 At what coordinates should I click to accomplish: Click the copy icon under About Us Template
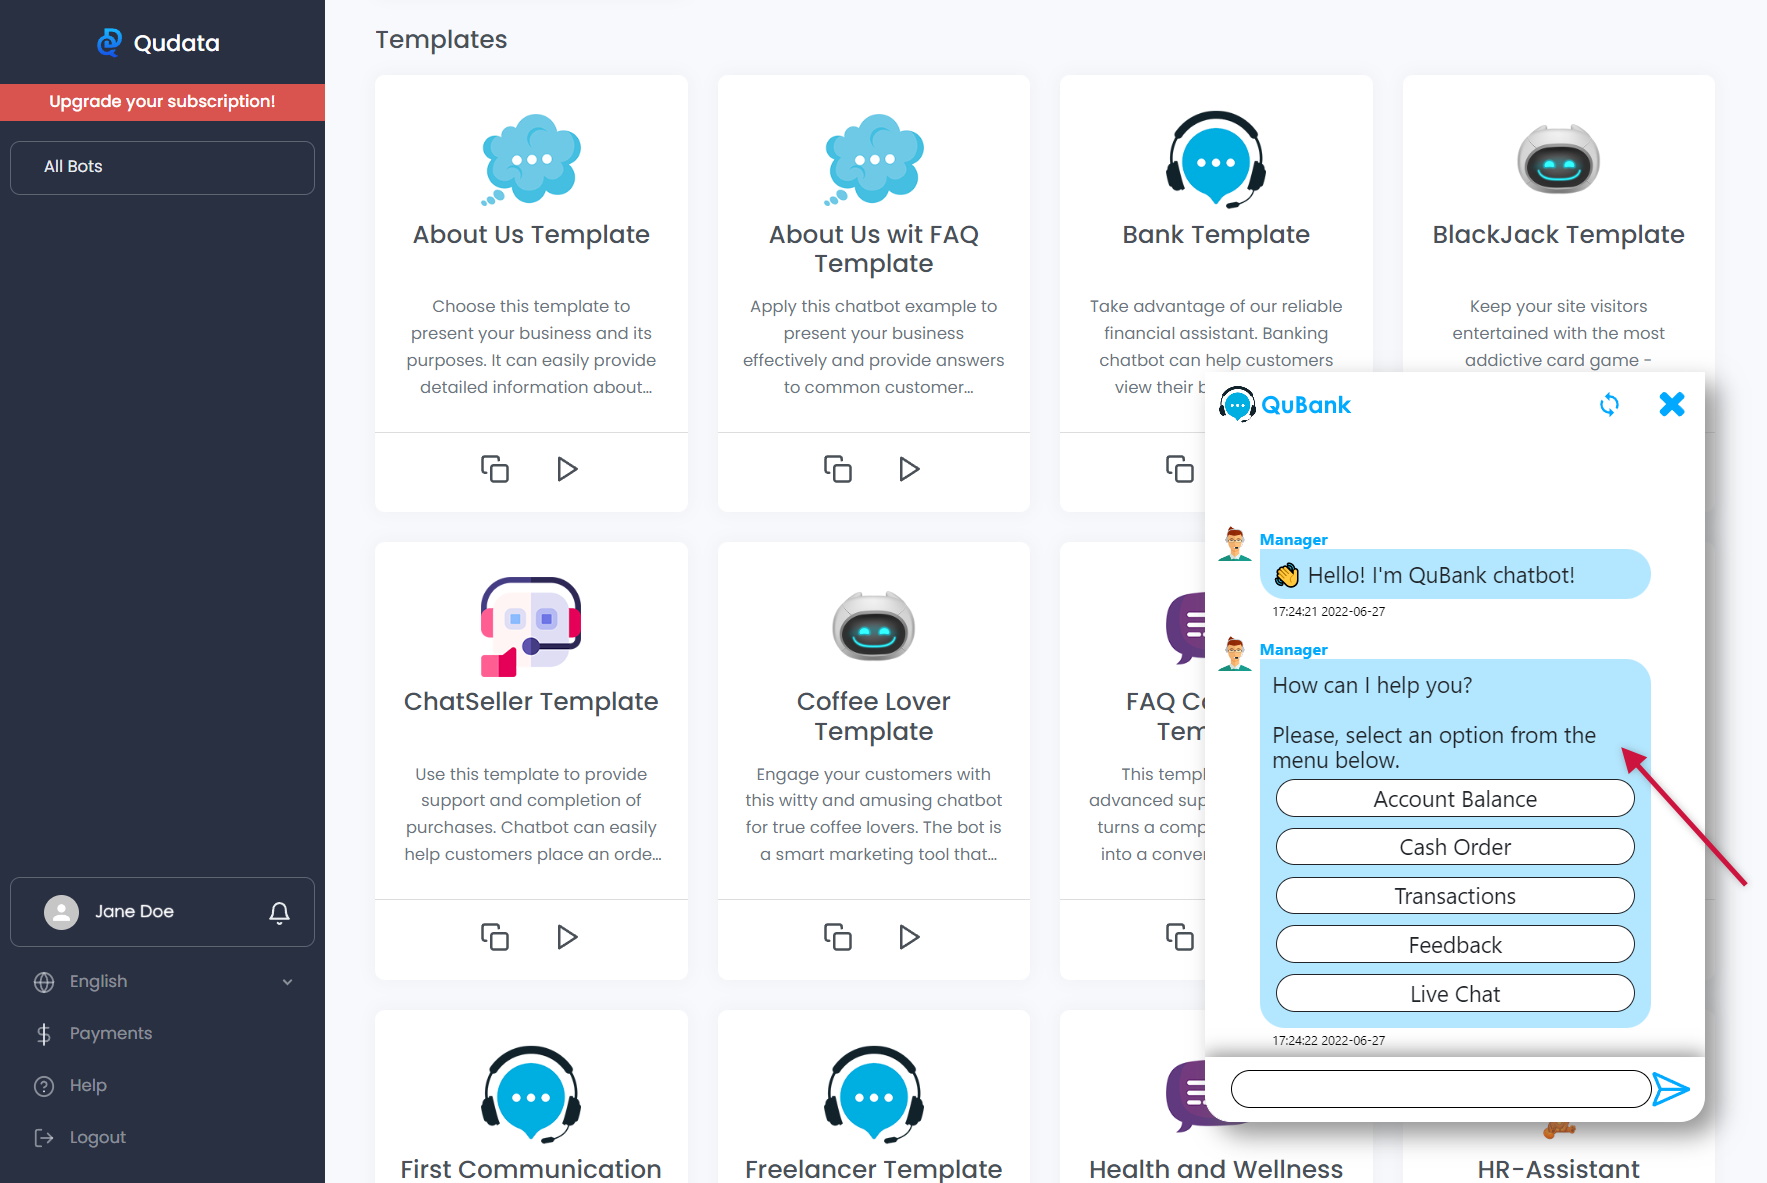point(495,469)
